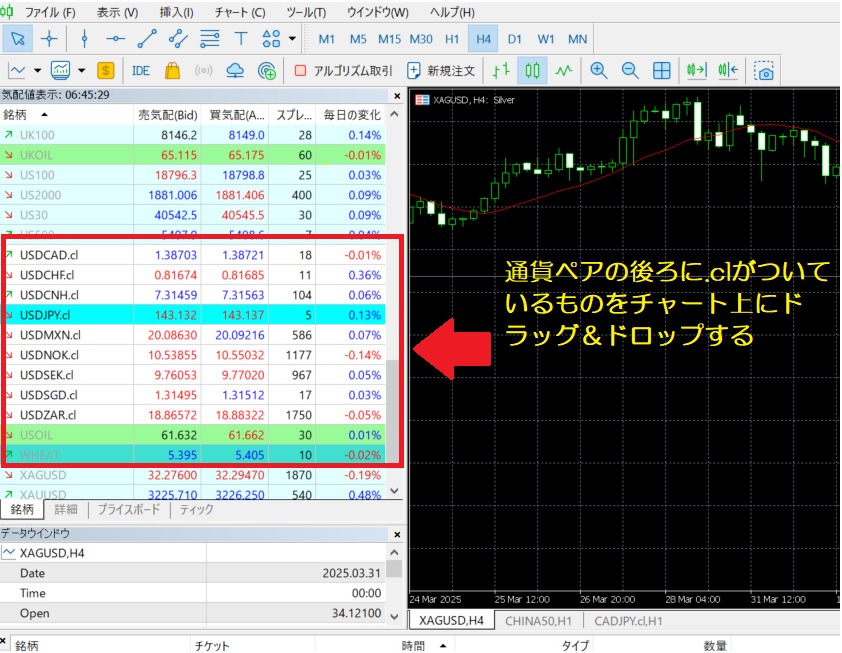Activate the crosshair tool
This screenshot has height=653, width=842.
(x=49, y=39)
